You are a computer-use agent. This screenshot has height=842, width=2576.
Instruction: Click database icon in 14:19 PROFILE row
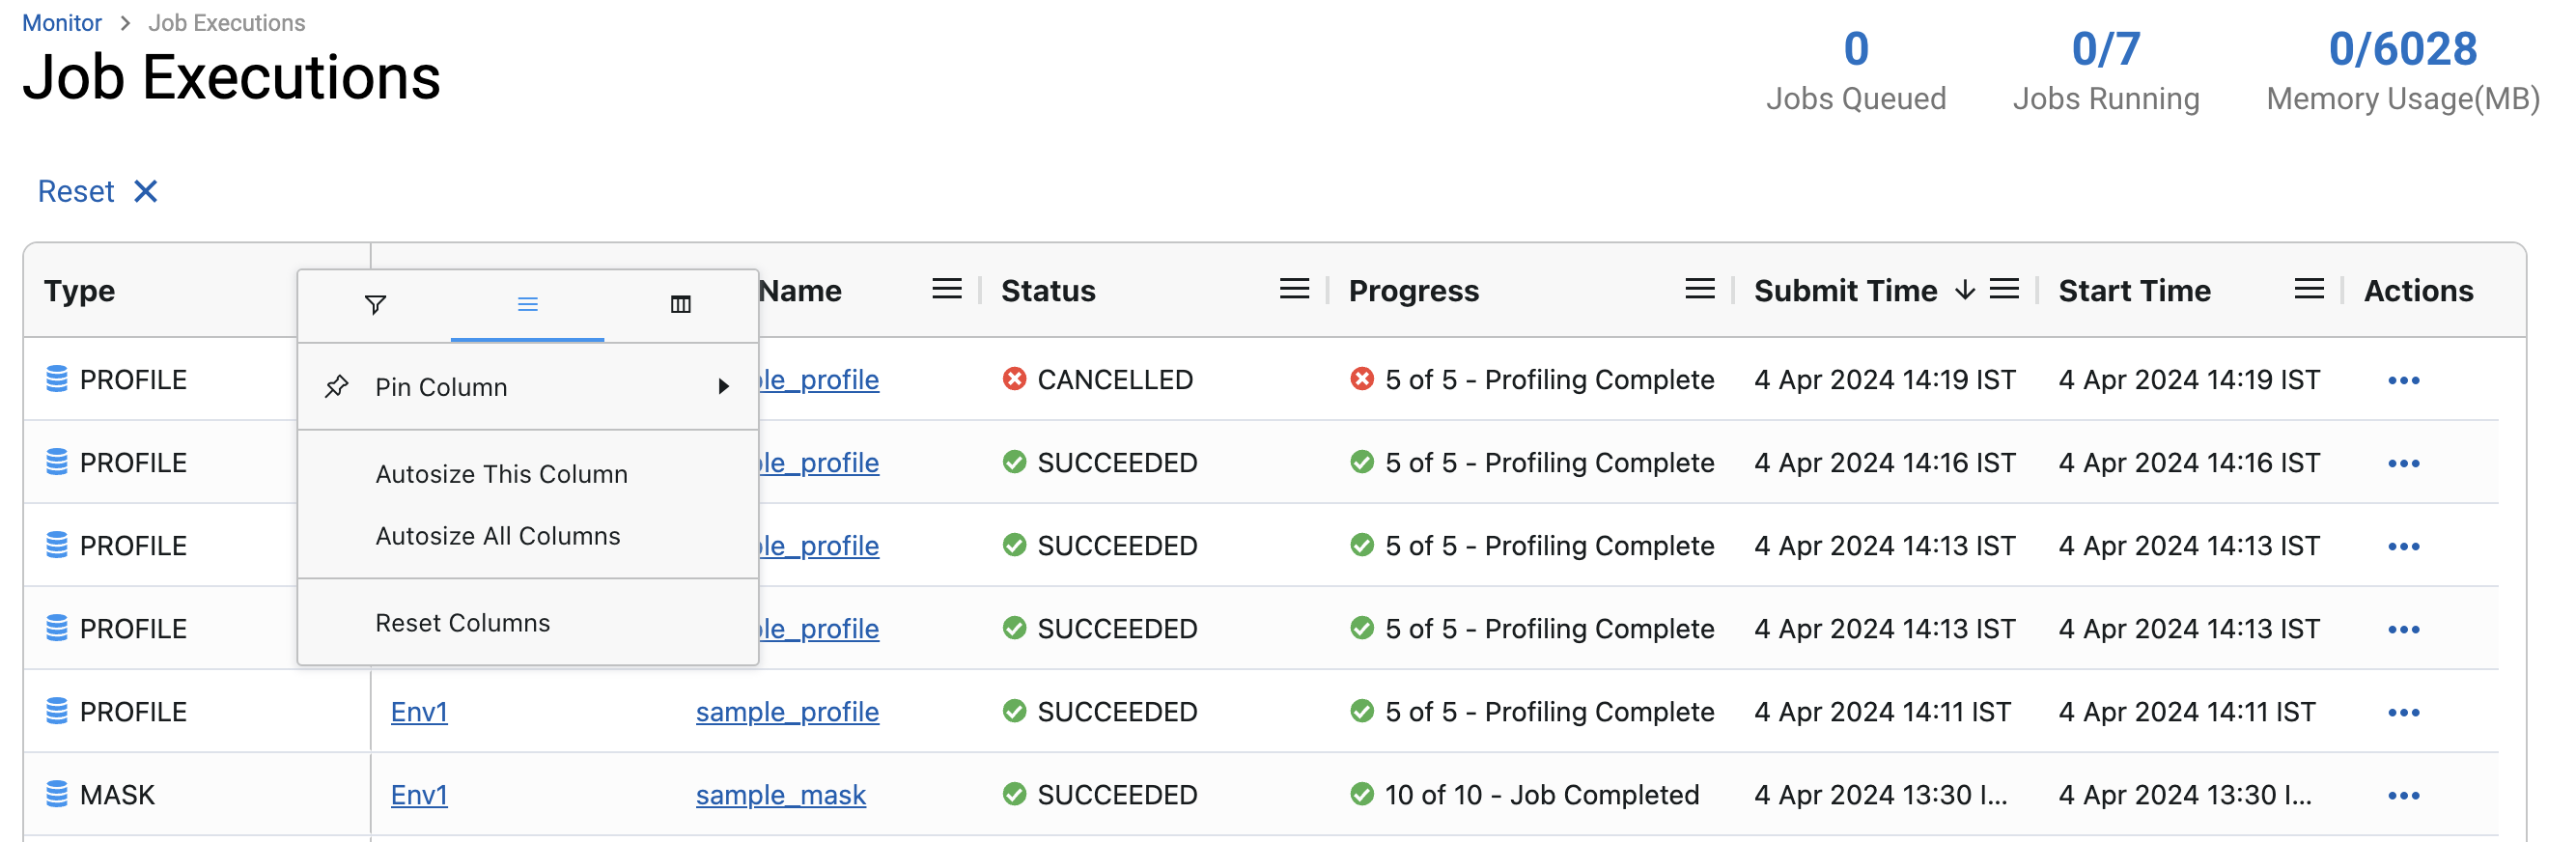[57, 379]
